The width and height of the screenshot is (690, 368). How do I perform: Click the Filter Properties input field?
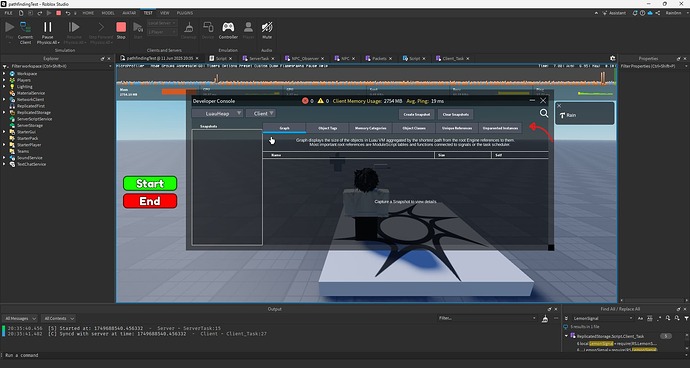click(653, 66)
